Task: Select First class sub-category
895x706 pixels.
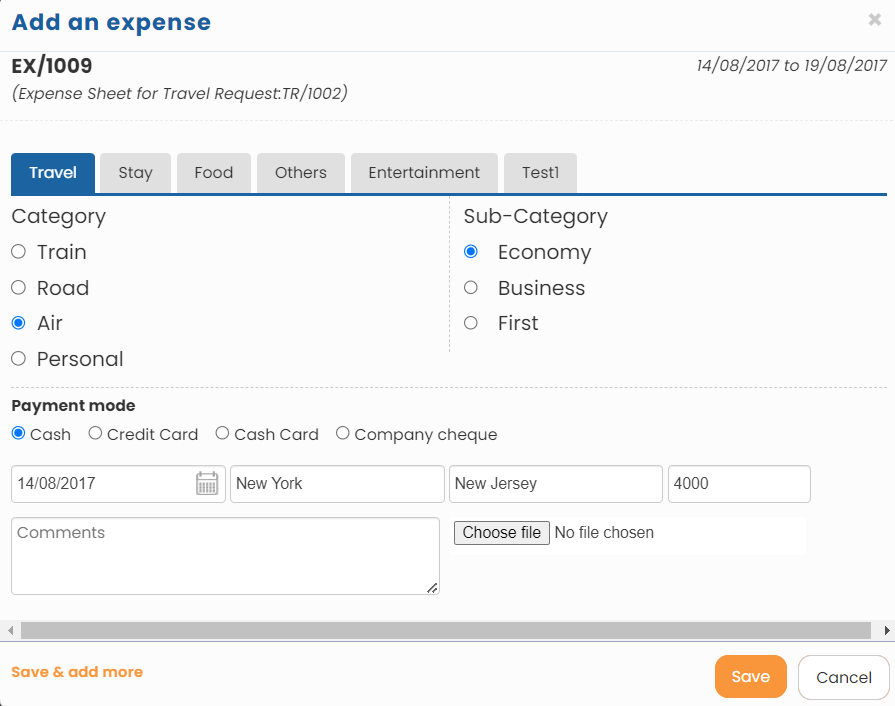Action: click(x=471, y=322)
